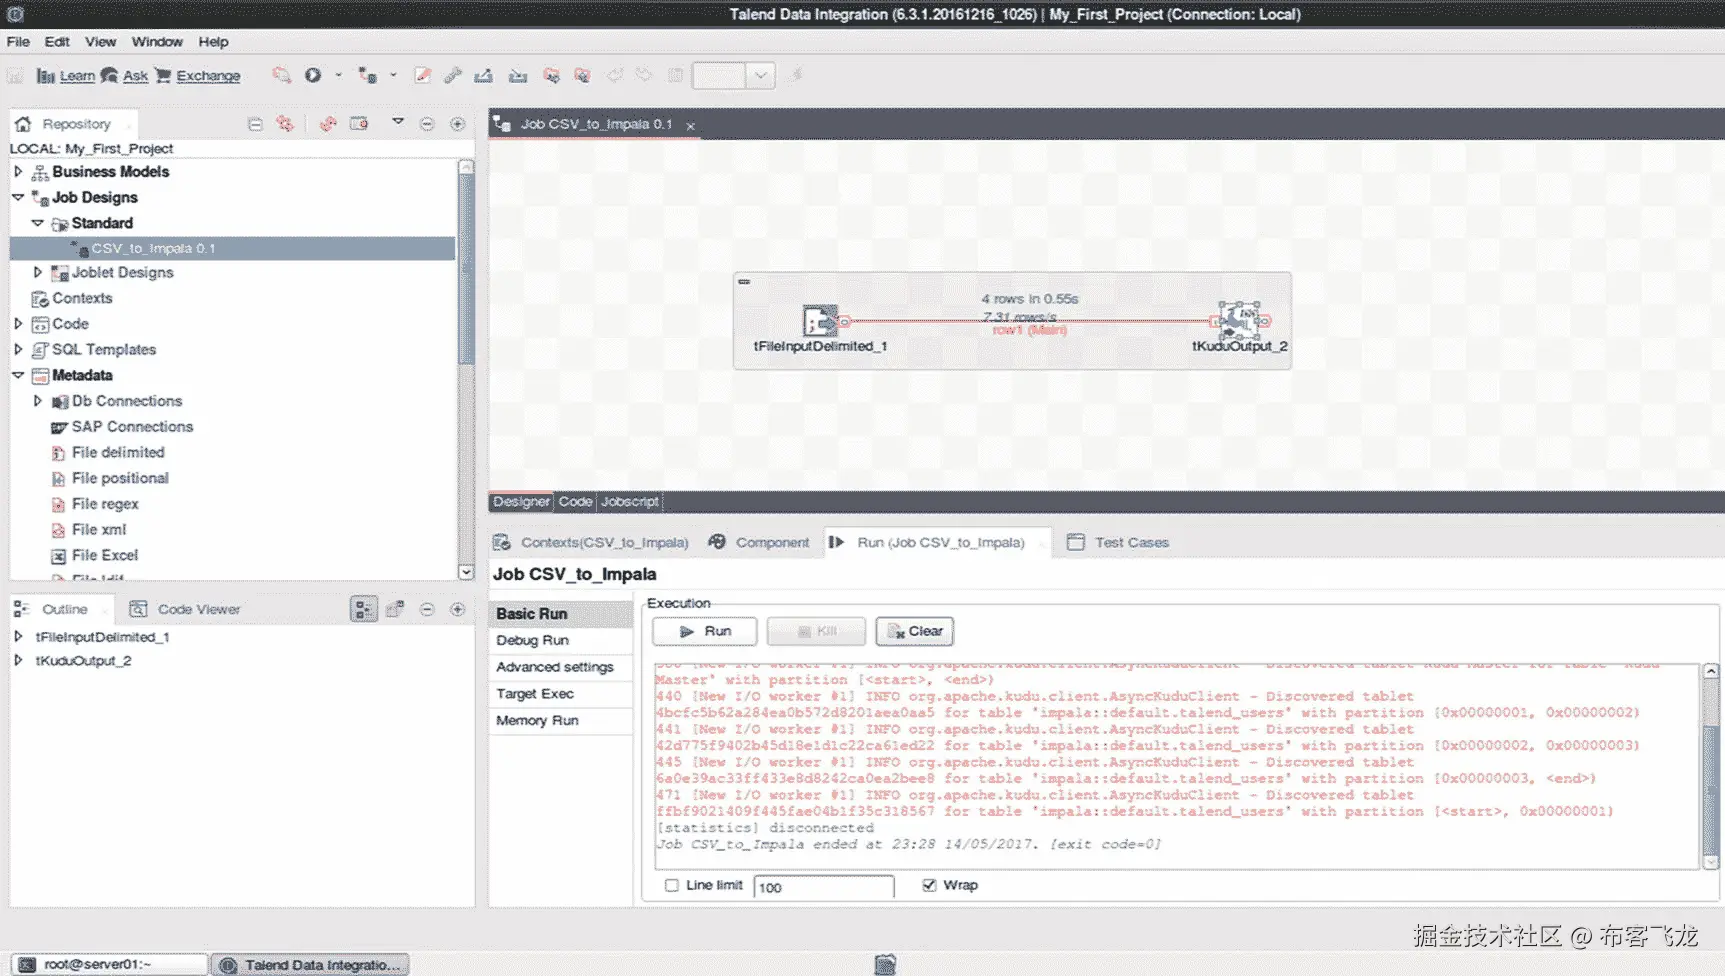The image size is (1725, 976).
Task: Expand the Db Connections node
Action: coord(38,401)
